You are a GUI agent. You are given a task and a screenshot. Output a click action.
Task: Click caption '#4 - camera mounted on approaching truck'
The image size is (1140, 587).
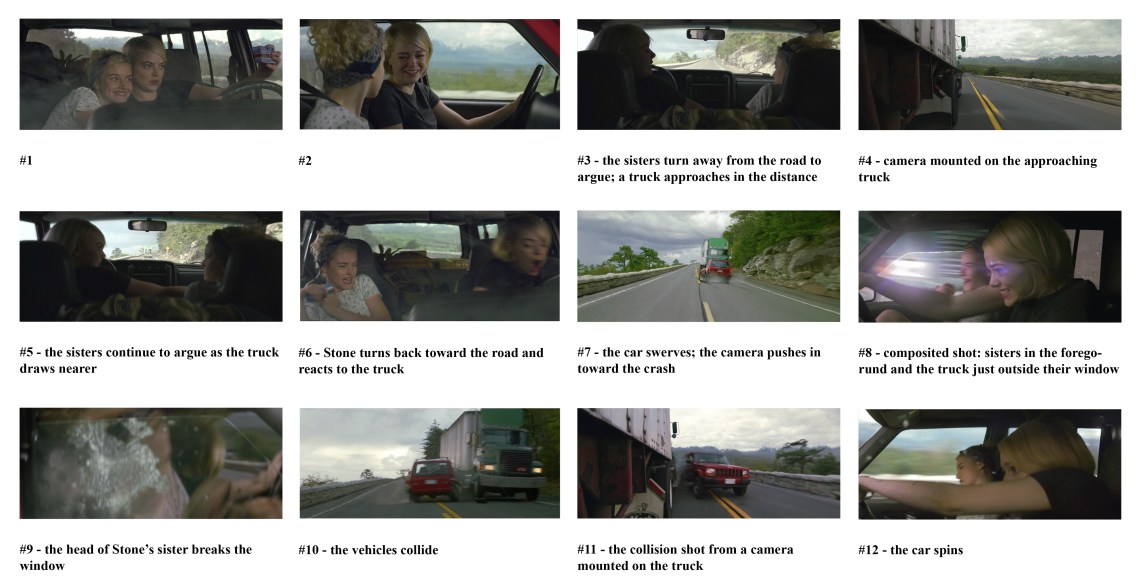[977, 169]
